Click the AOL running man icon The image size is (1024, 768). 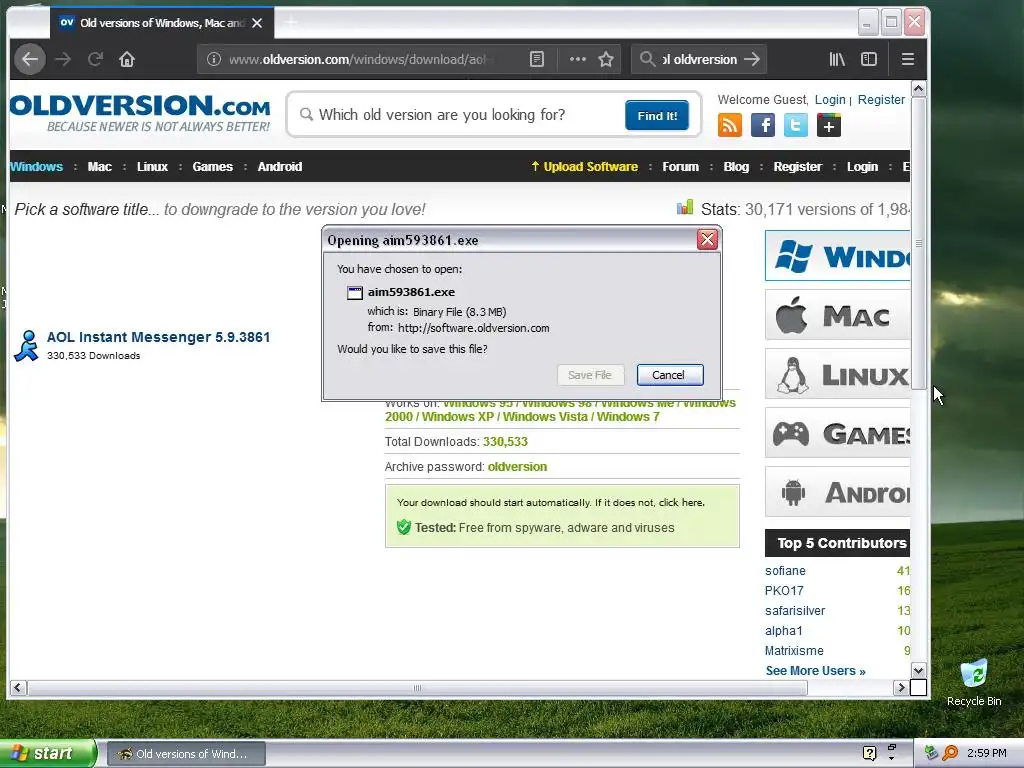[x=27, y=345]
